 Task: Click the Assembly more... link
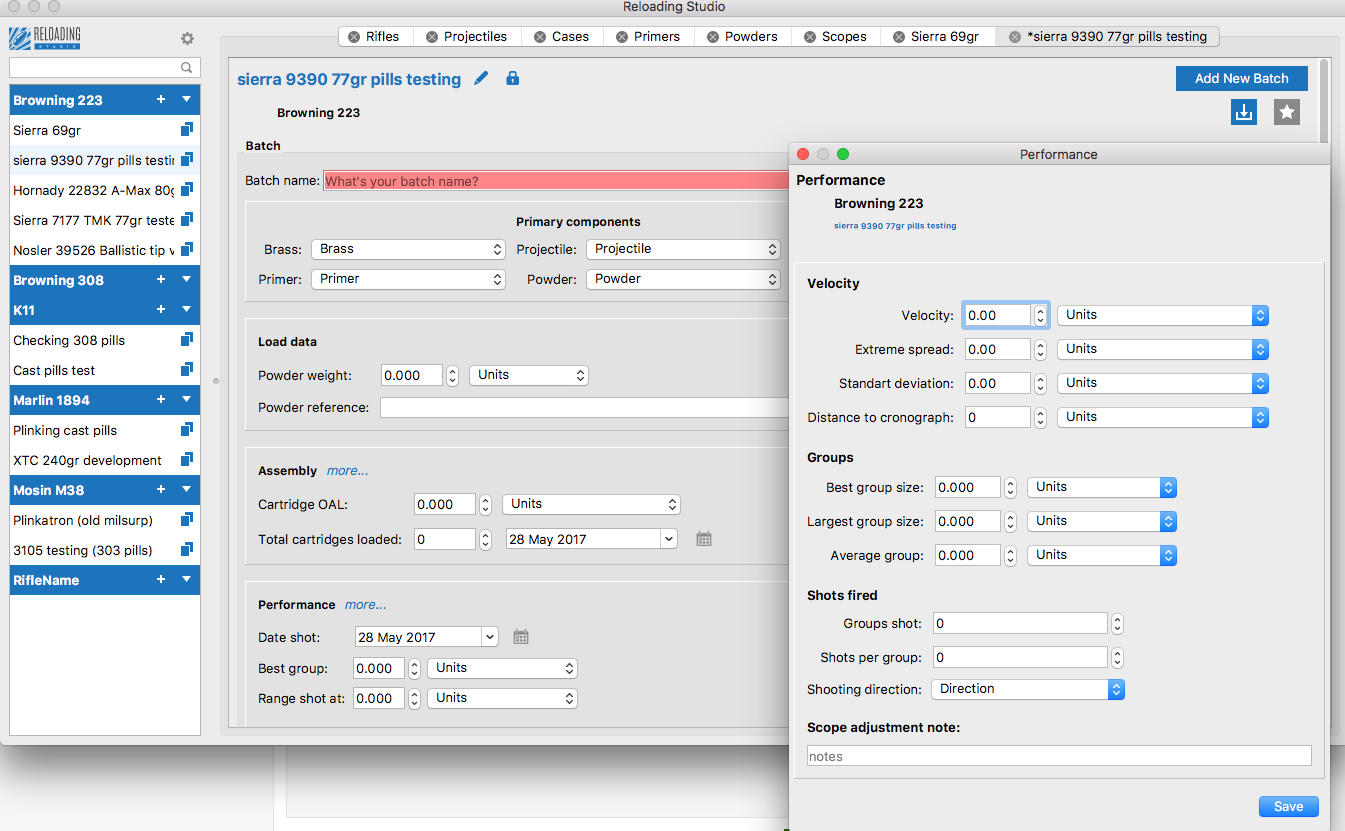pyautogui.click(x=347, y=471)
